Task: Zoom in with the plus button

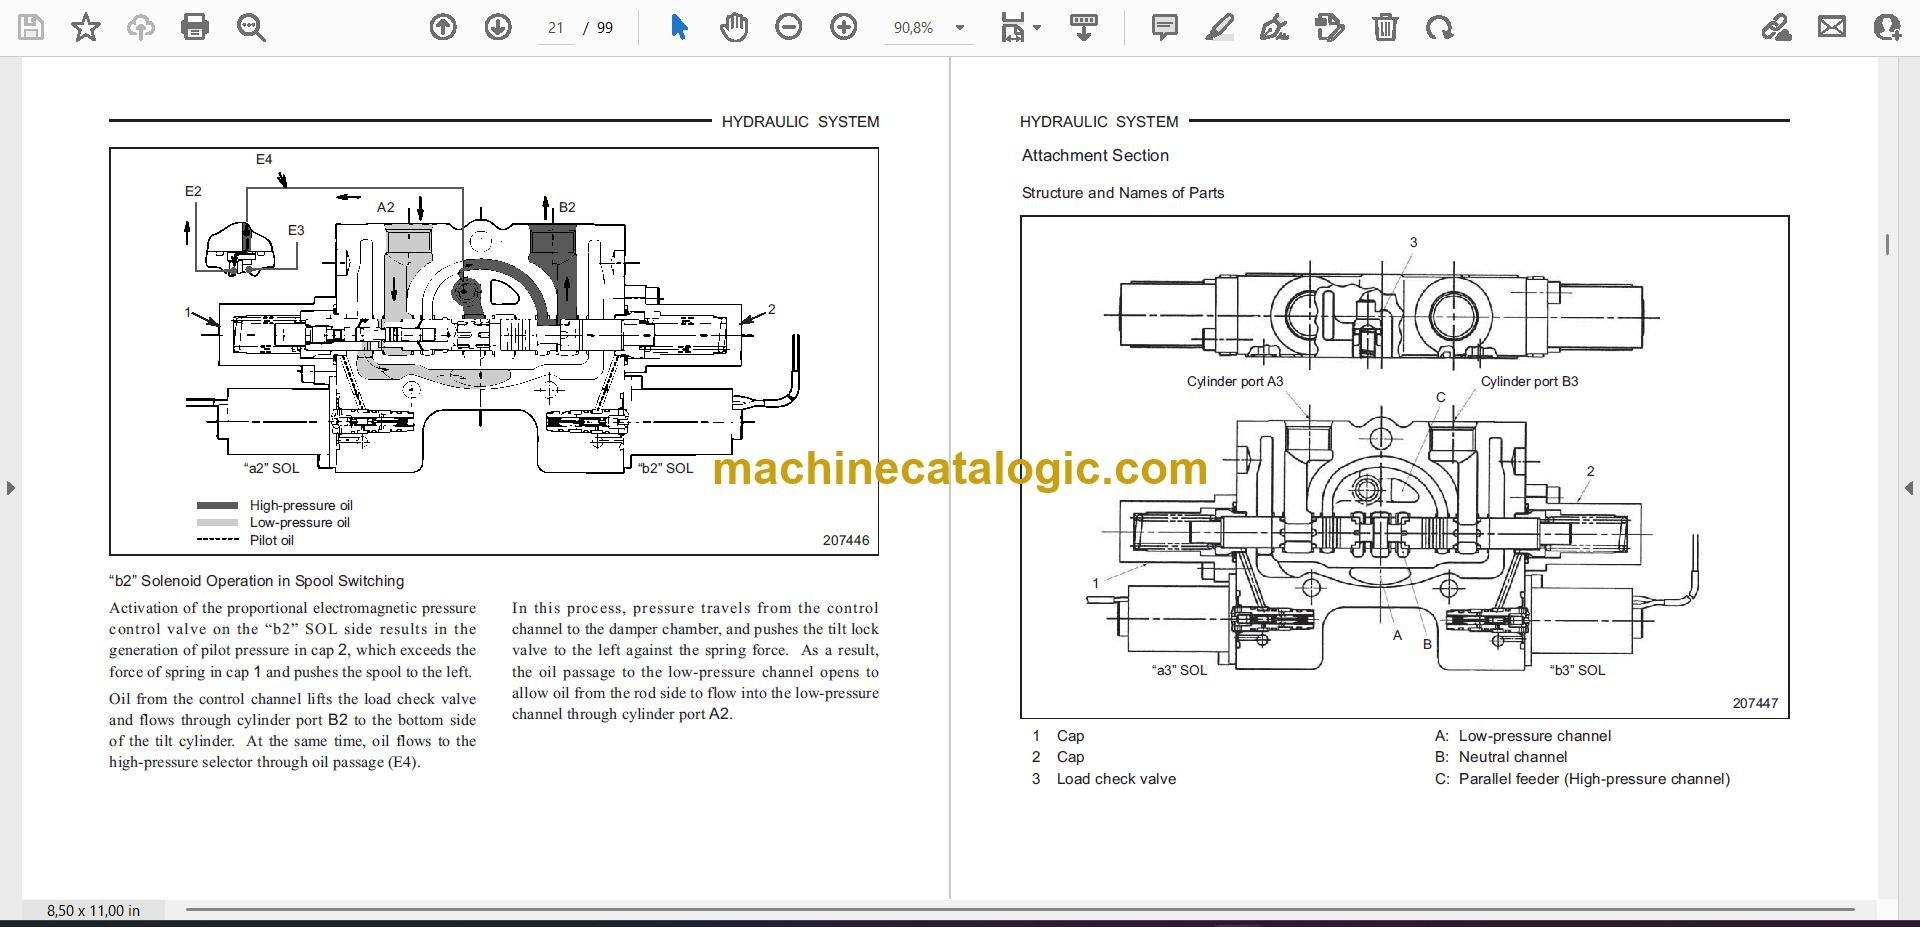Action: (x=844, y=27)
